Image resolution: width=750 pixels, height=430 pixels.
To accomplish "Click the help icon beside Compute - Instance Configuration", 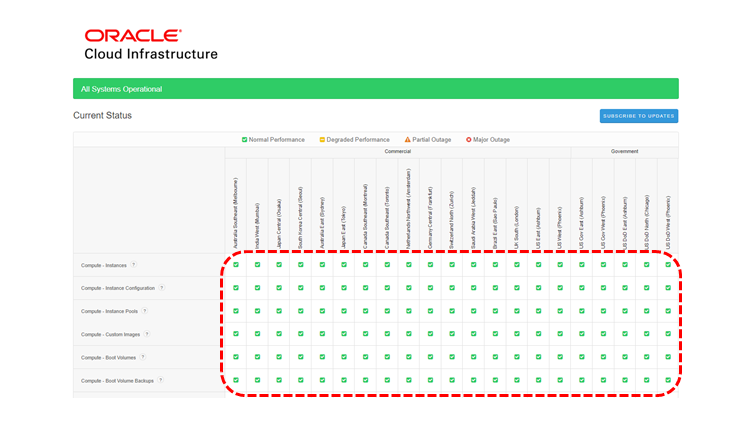I will (161, 288).
